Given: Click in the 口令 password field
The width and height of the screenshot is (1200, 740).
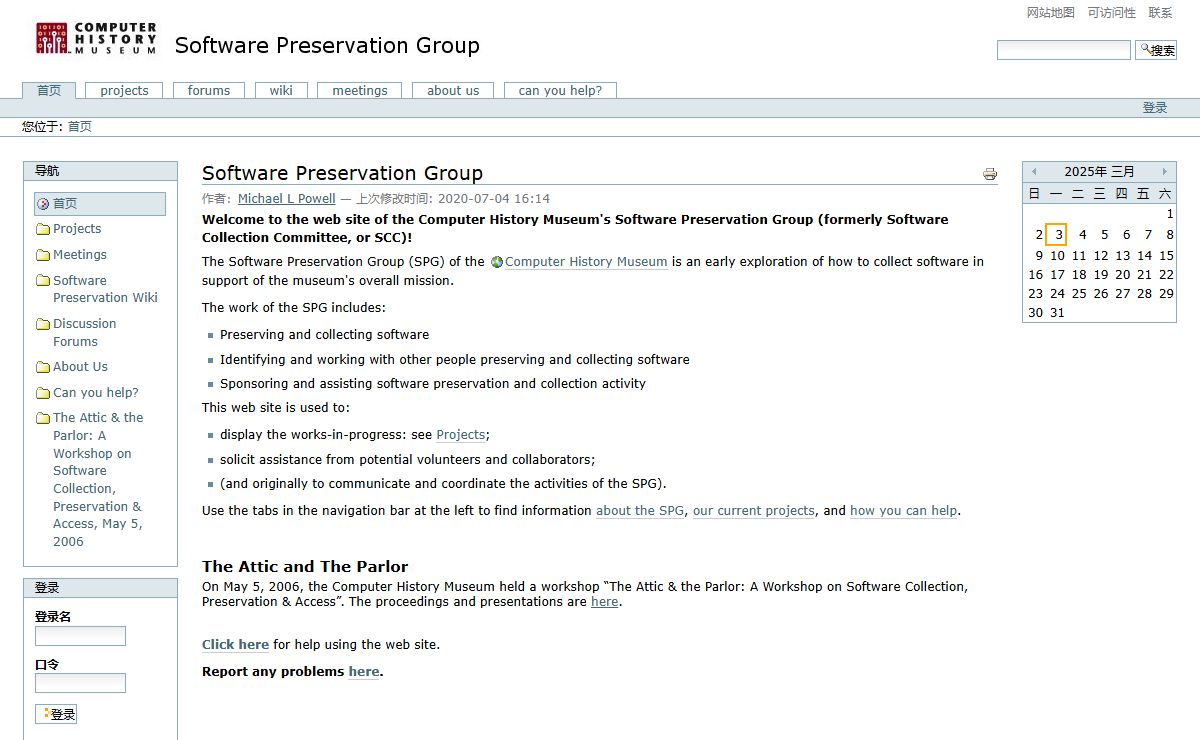Looking at the screenshot, I should pos(80,683).
